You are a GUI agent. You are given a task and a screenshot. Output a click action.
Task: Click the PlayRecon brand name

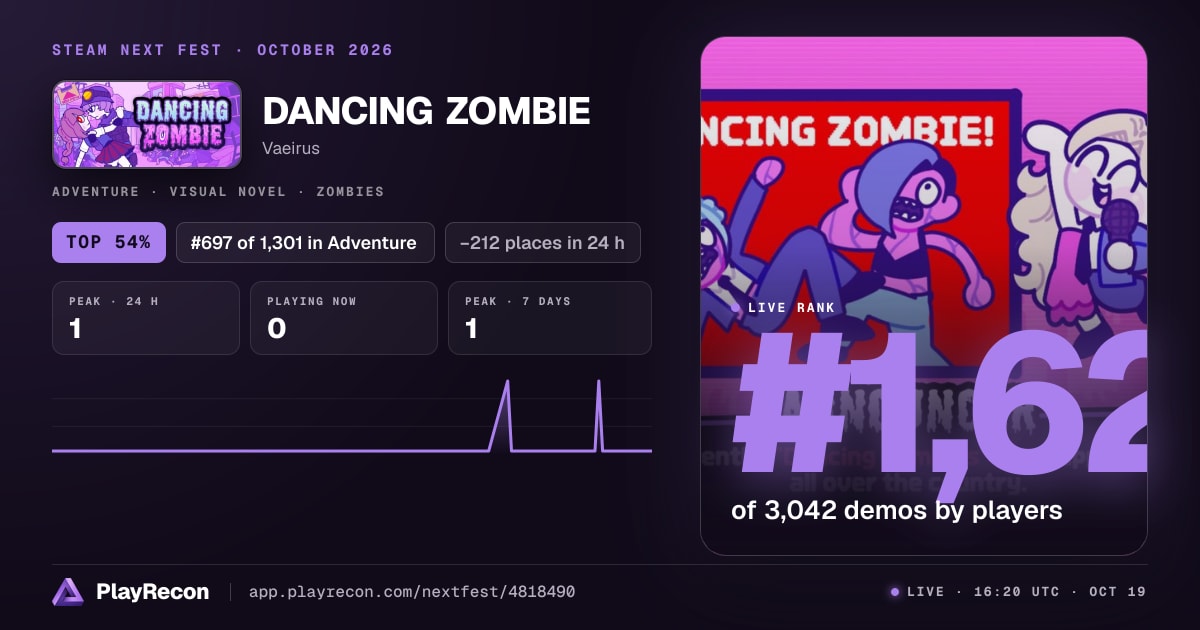pyautogui.click(x=153, y=592)
